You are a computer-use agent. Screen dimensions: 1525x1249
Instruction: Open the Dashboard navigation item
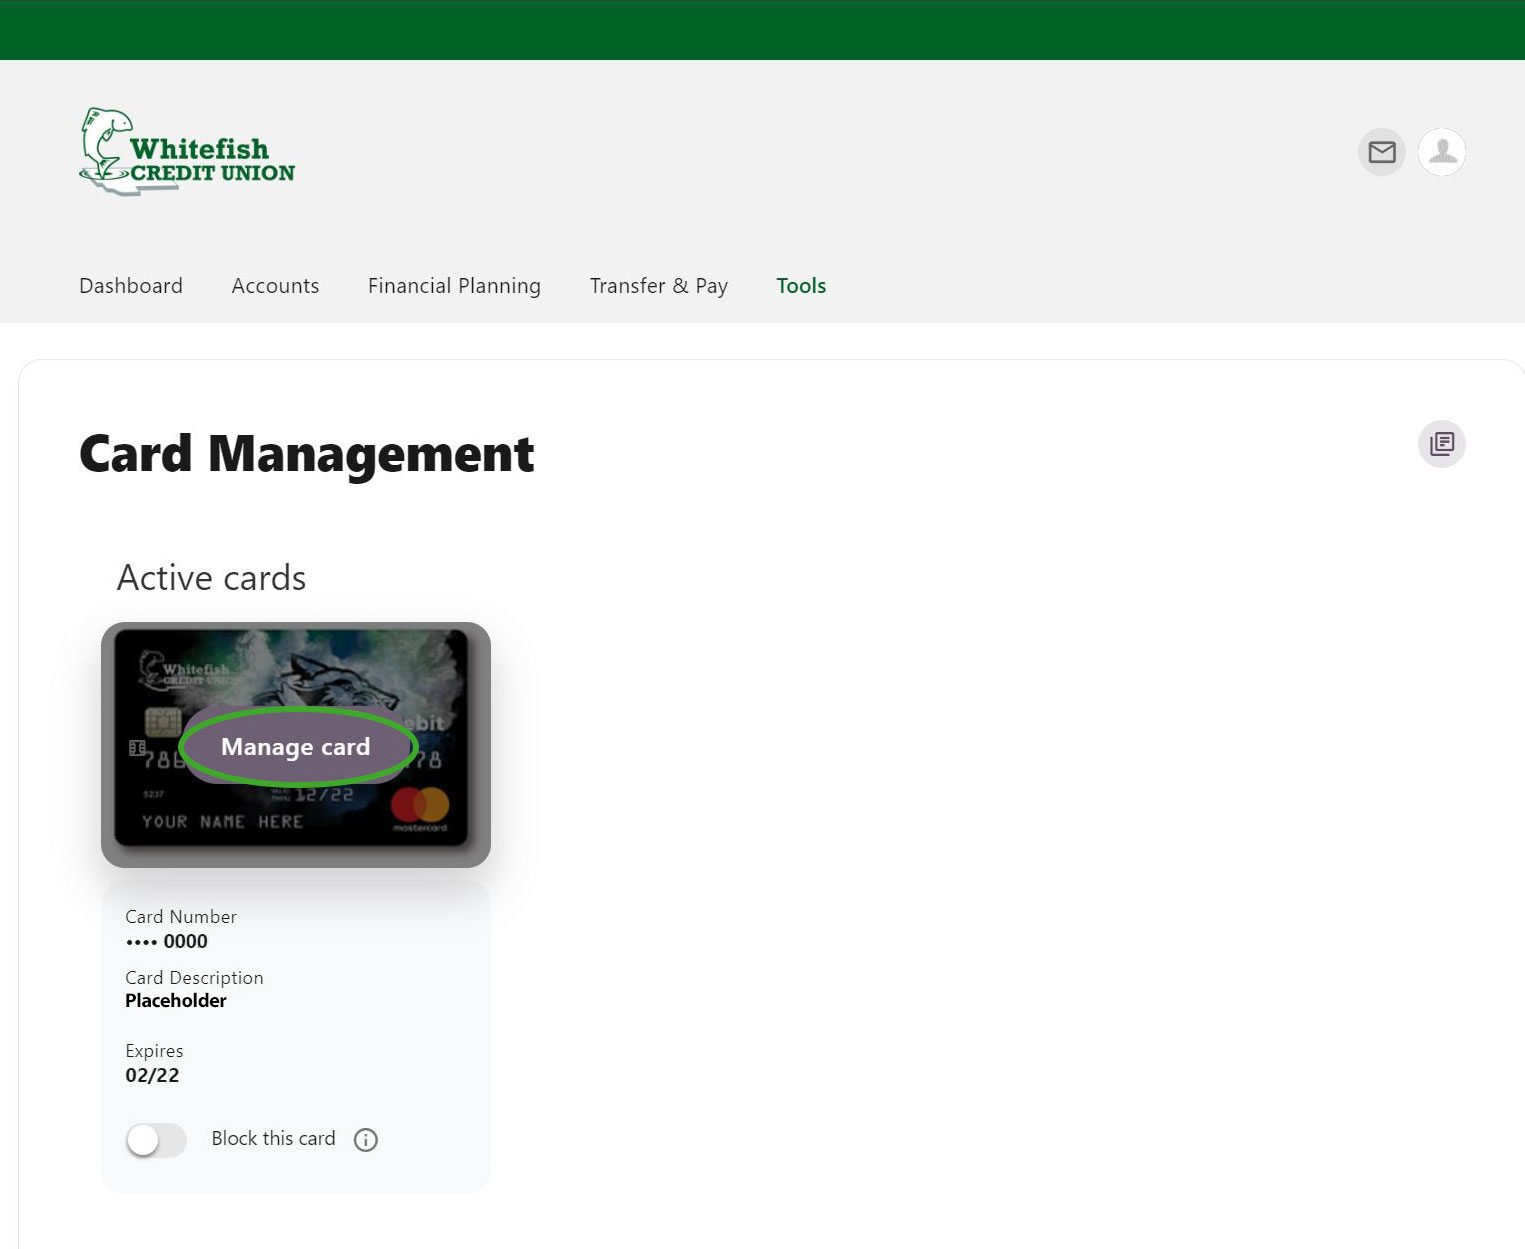[x=130, y=286]
